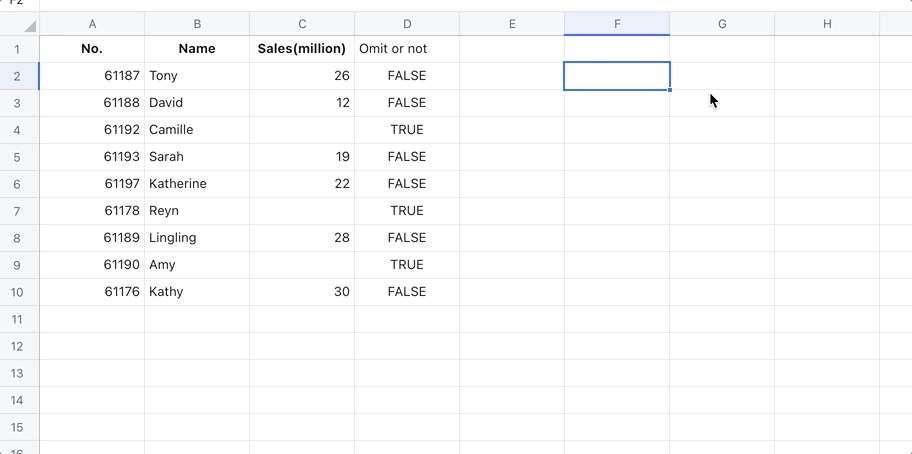The width and height of the screenshot is (912, 454).
Task: Click the 'Omit or not' header cell
Action: pos(393,49)
